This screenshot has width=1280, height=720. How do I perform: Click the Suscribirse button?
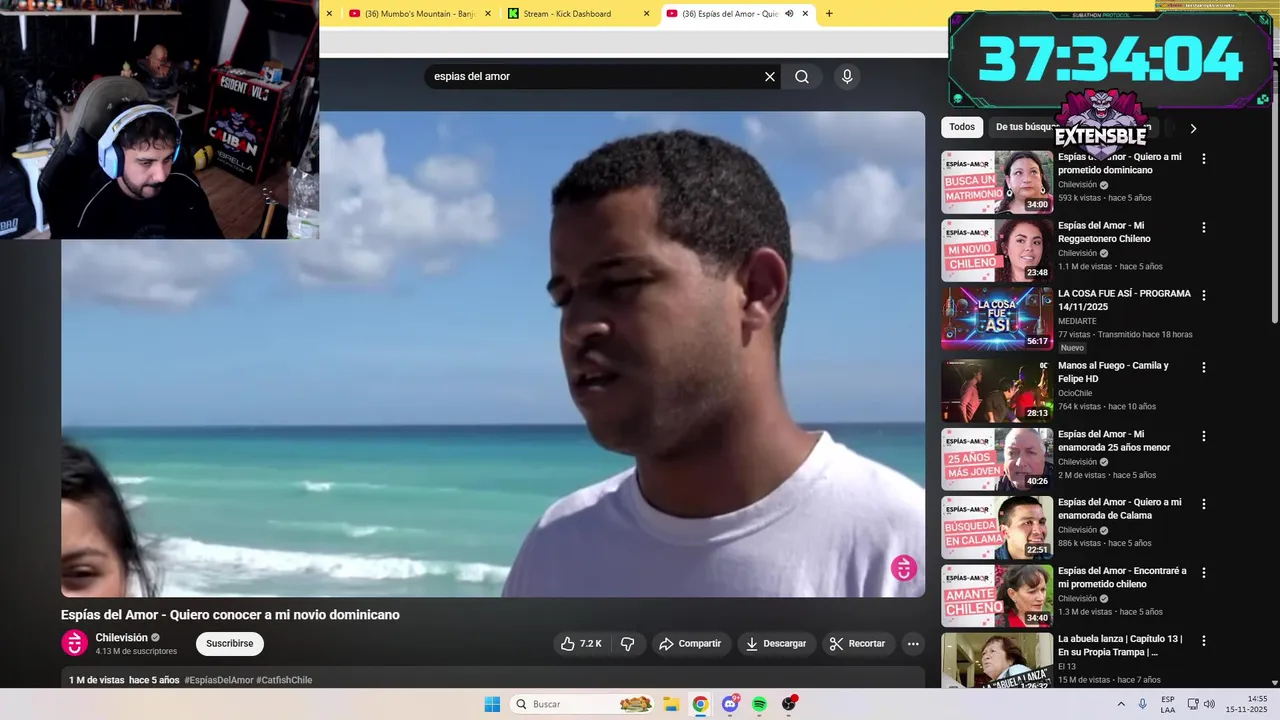(230, 644)
